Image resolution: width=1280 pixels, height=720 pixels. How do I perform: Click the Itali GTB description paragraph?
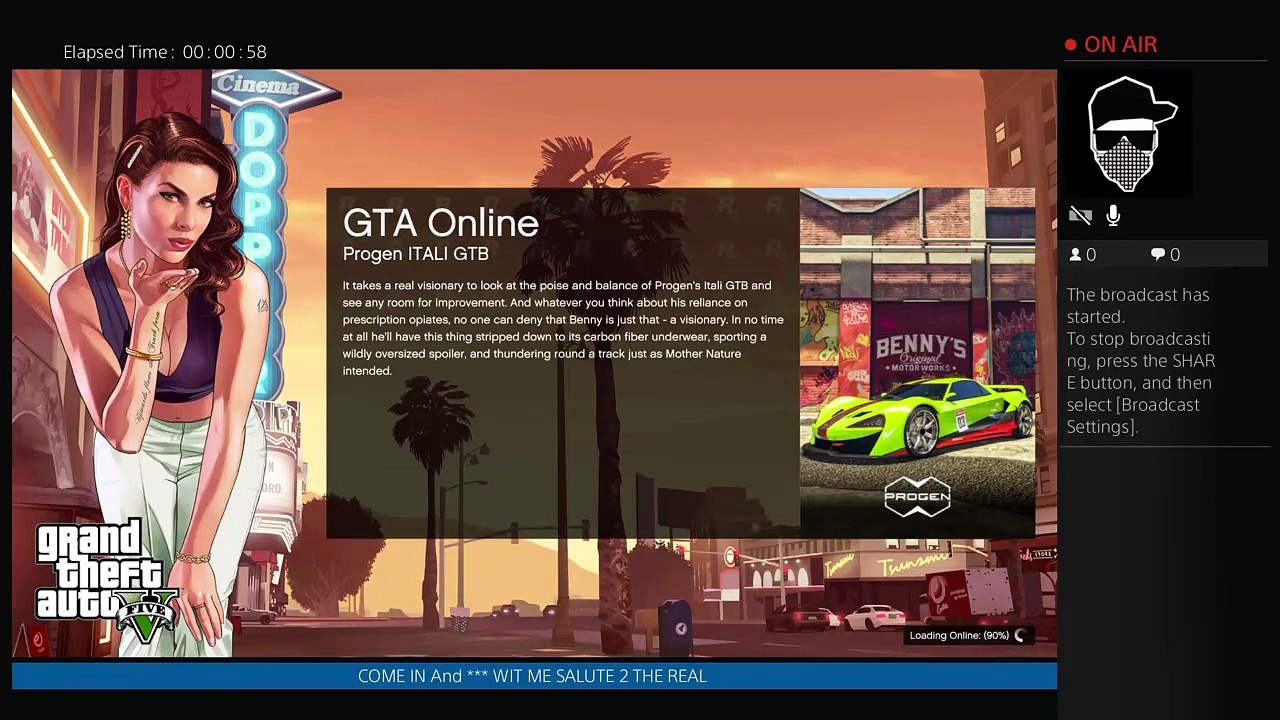563,328
